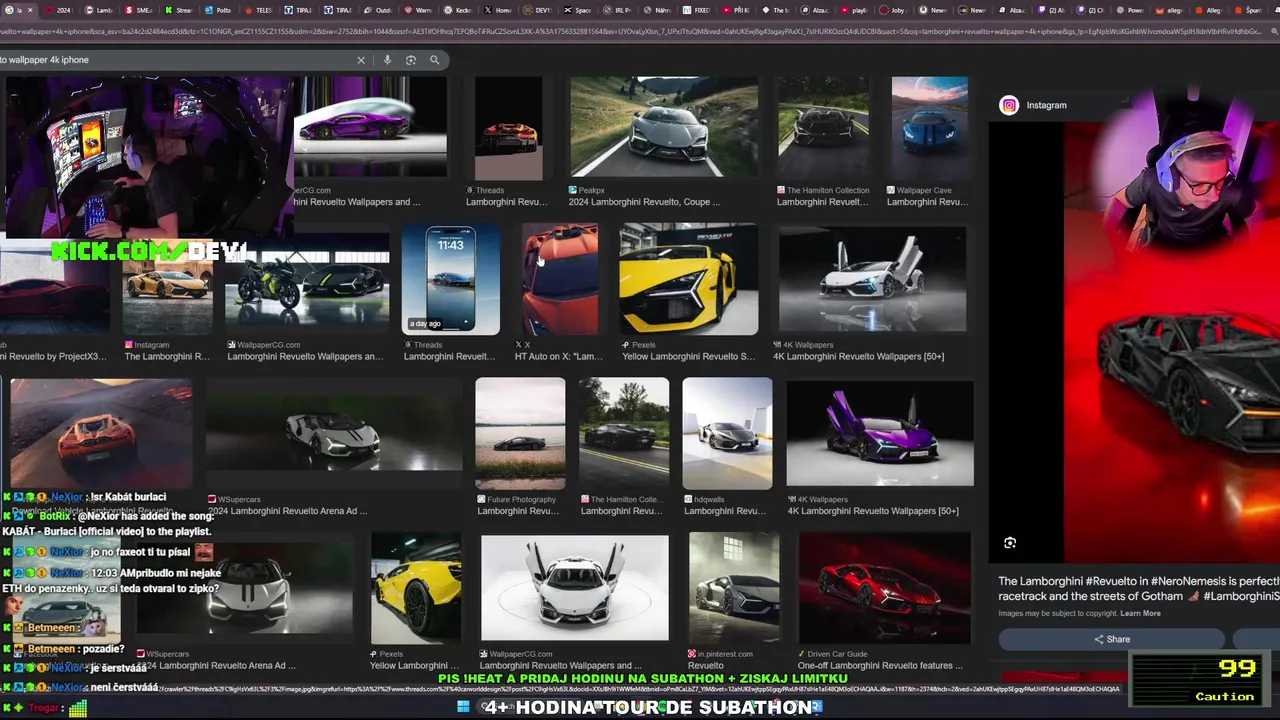Viewport: 1280px width, 720px height.
Task: Start voice search with the microphone icon
Action: 387,60
